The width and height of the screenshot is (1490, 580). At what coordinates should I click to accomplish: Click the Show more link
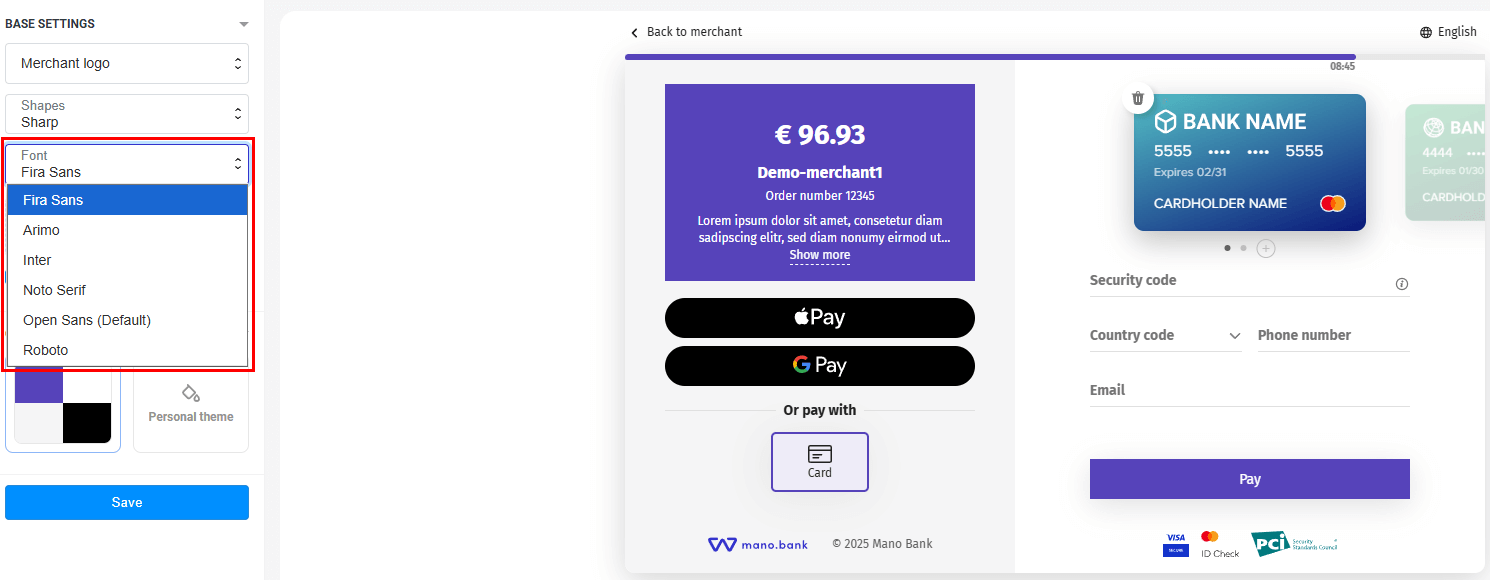(820, 255)
